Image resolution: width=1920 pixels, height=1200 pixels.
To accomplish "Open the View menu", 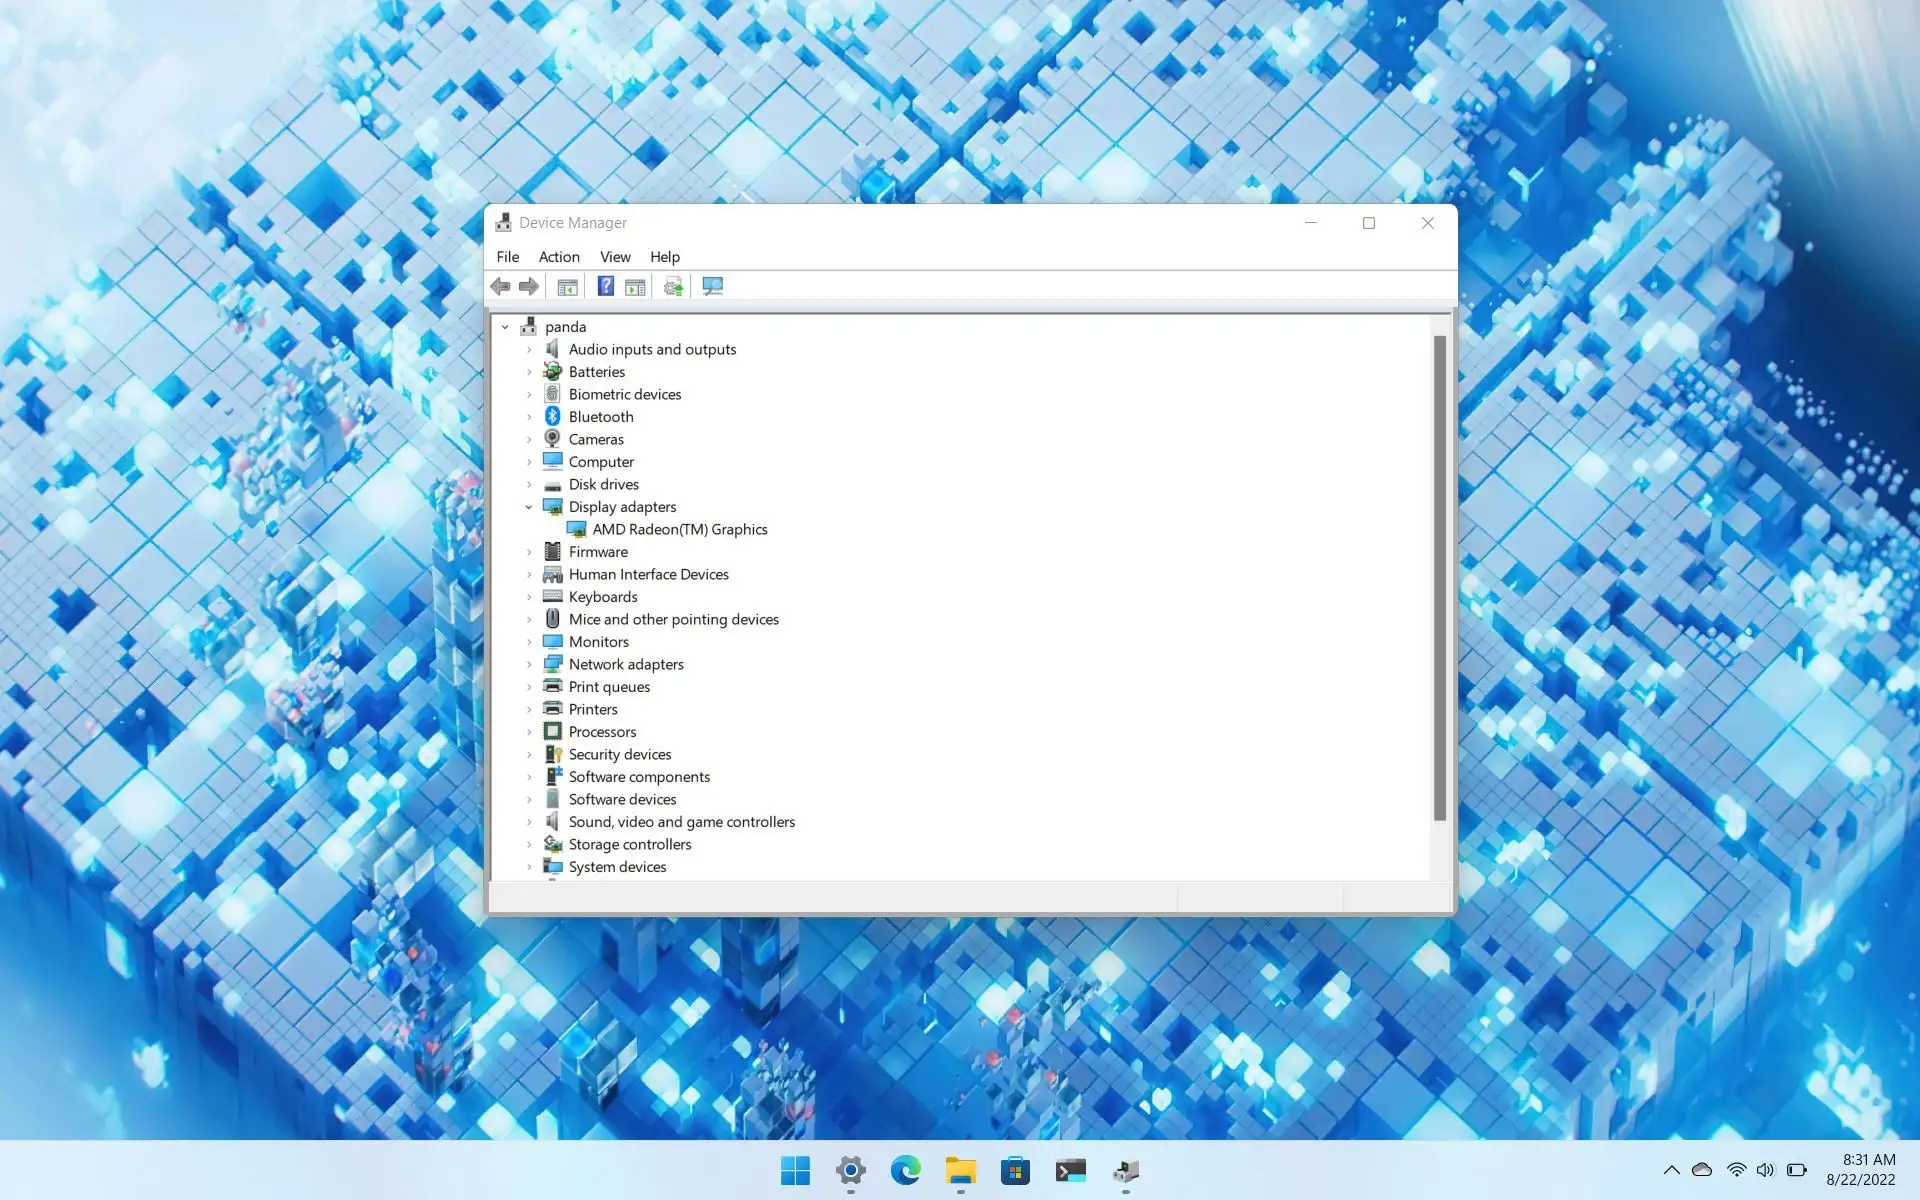I will (x=615, y=257).
